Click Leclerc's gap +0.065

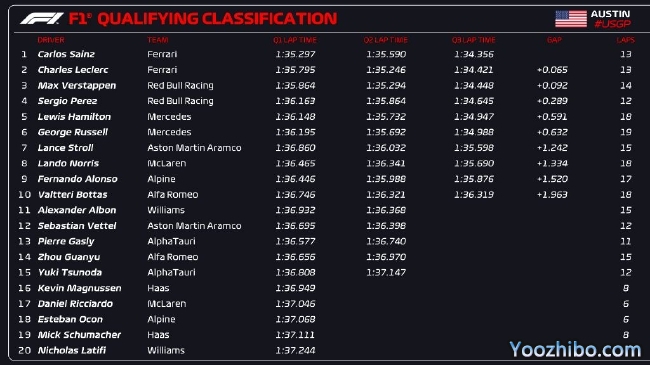pos(552,70)
